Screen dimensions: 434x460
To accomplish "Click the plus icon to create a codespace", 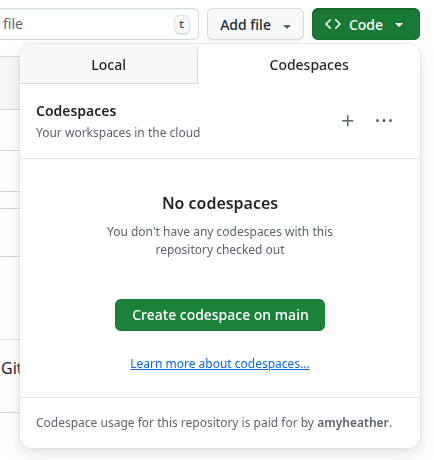I will tap(347, 121).
